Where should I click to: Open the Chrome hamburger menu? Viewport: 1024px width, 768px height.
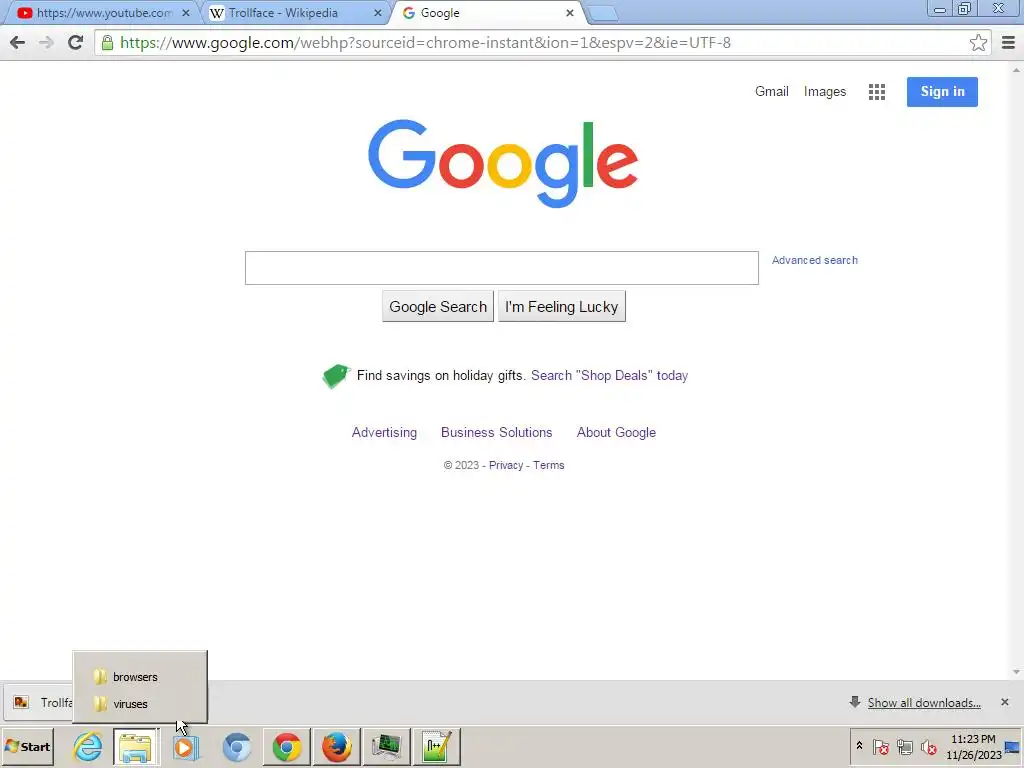1008,43
